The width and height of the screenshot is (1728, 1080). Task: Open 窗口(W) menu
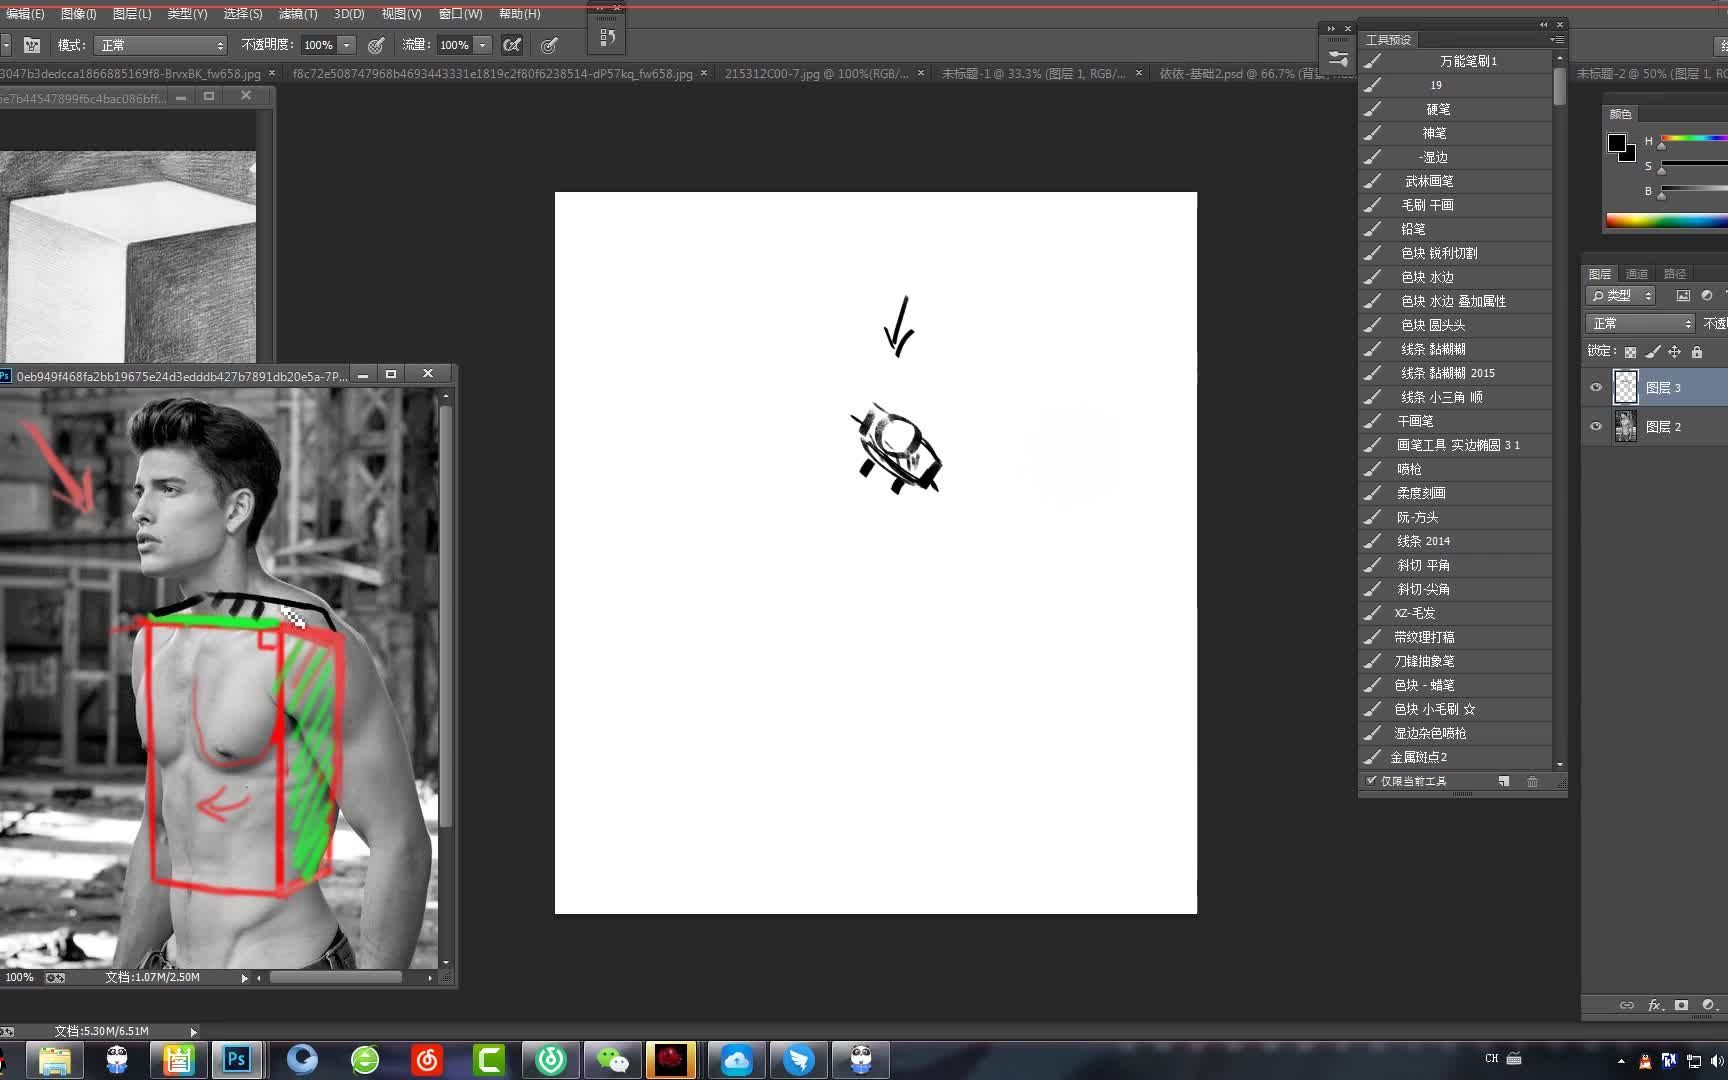click(x=460, y=14)
